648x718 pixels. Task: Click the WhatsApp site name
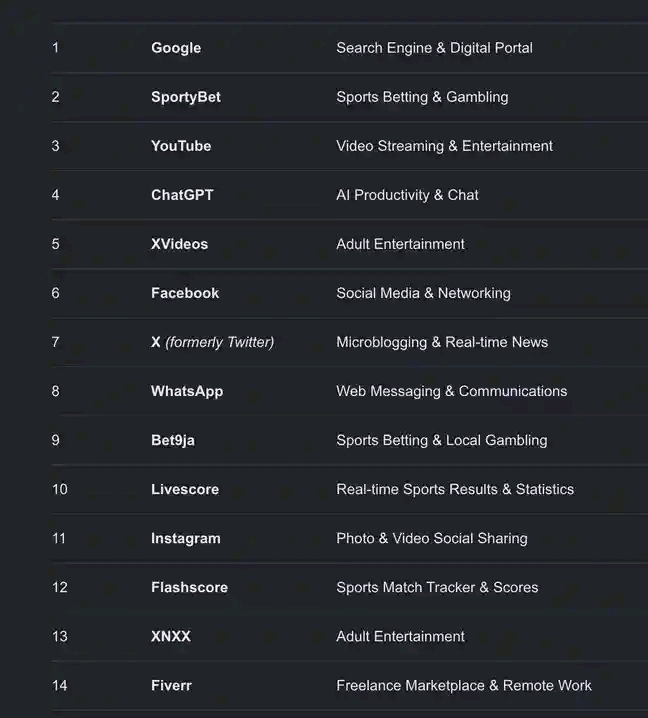pos(187,392)
